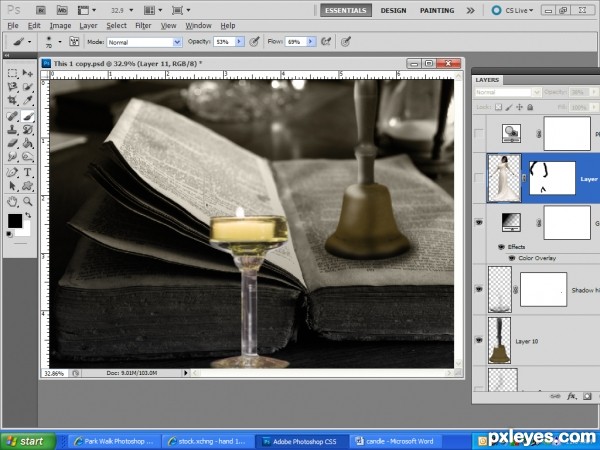Image resolution: width=600 pixels, height=450 pixels.
Task: Select the Zoom tool
Action: tap(27, 201)
